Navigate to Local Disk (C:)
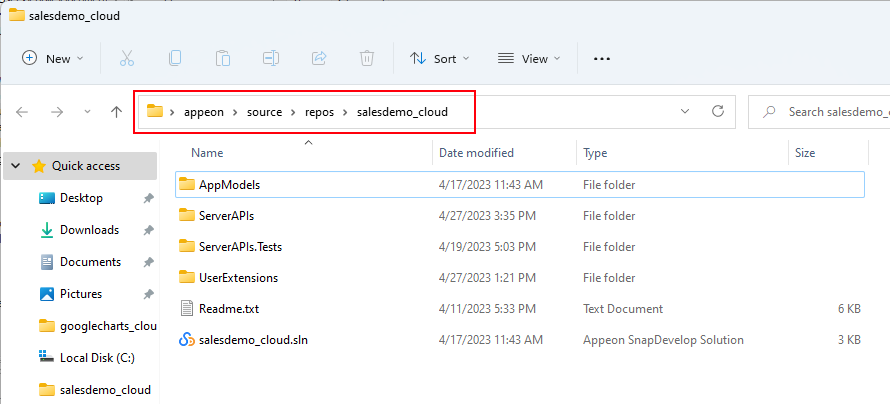 click(x=97, y=357)
